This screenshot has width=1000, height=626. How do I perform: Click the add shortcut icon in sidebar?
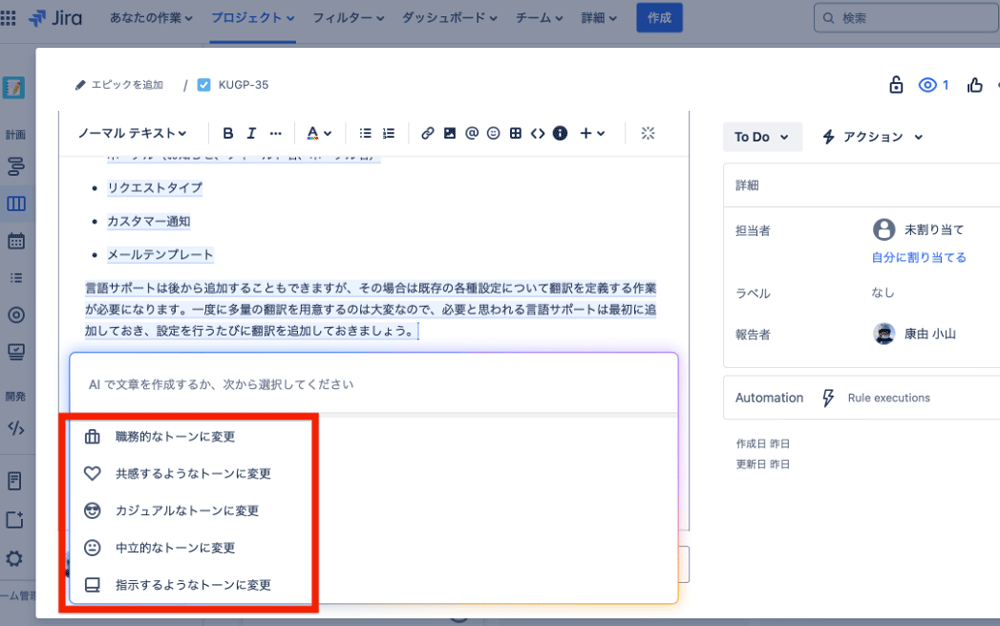(x=15, y=520)
